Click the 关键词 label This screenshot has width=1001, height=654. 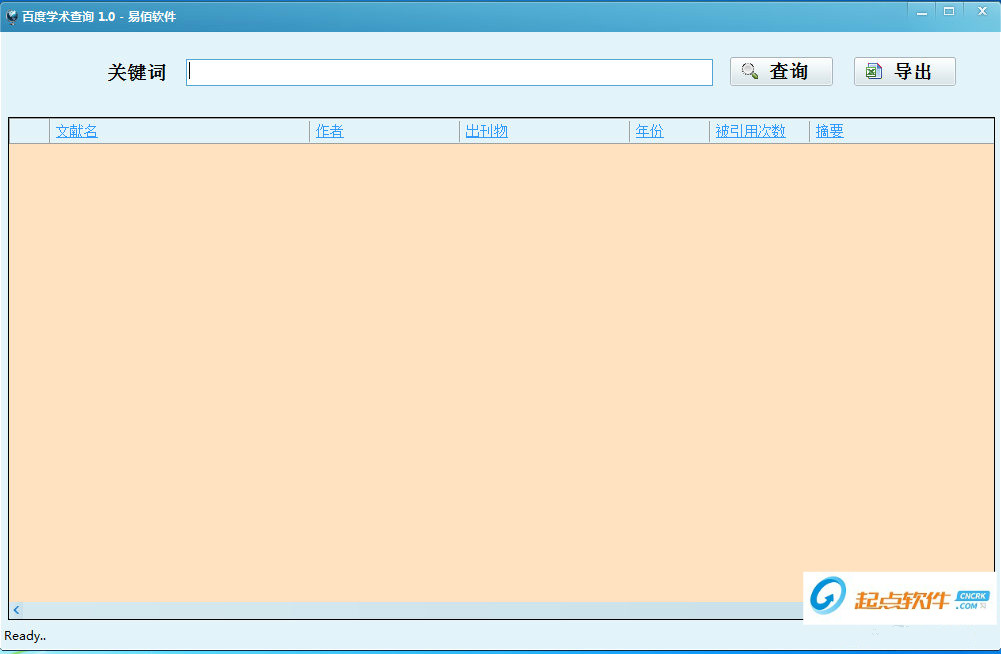[x=137, y=72]
